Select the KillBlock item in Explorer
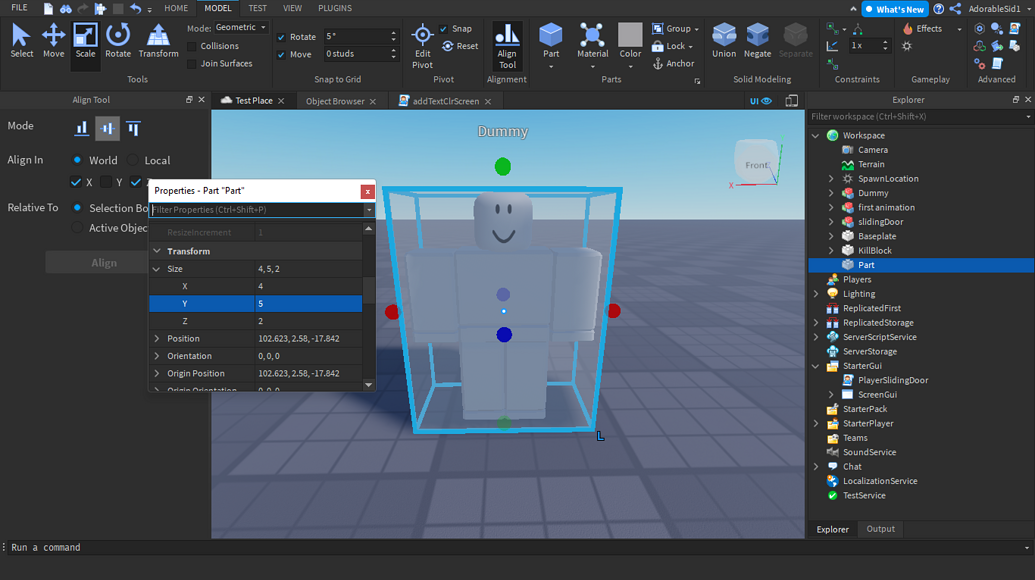 tap(875, 251)
